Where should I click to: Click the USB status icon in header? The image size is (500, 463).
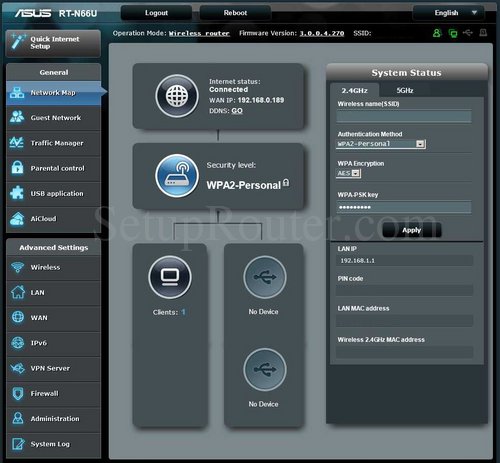pos(468,33)
